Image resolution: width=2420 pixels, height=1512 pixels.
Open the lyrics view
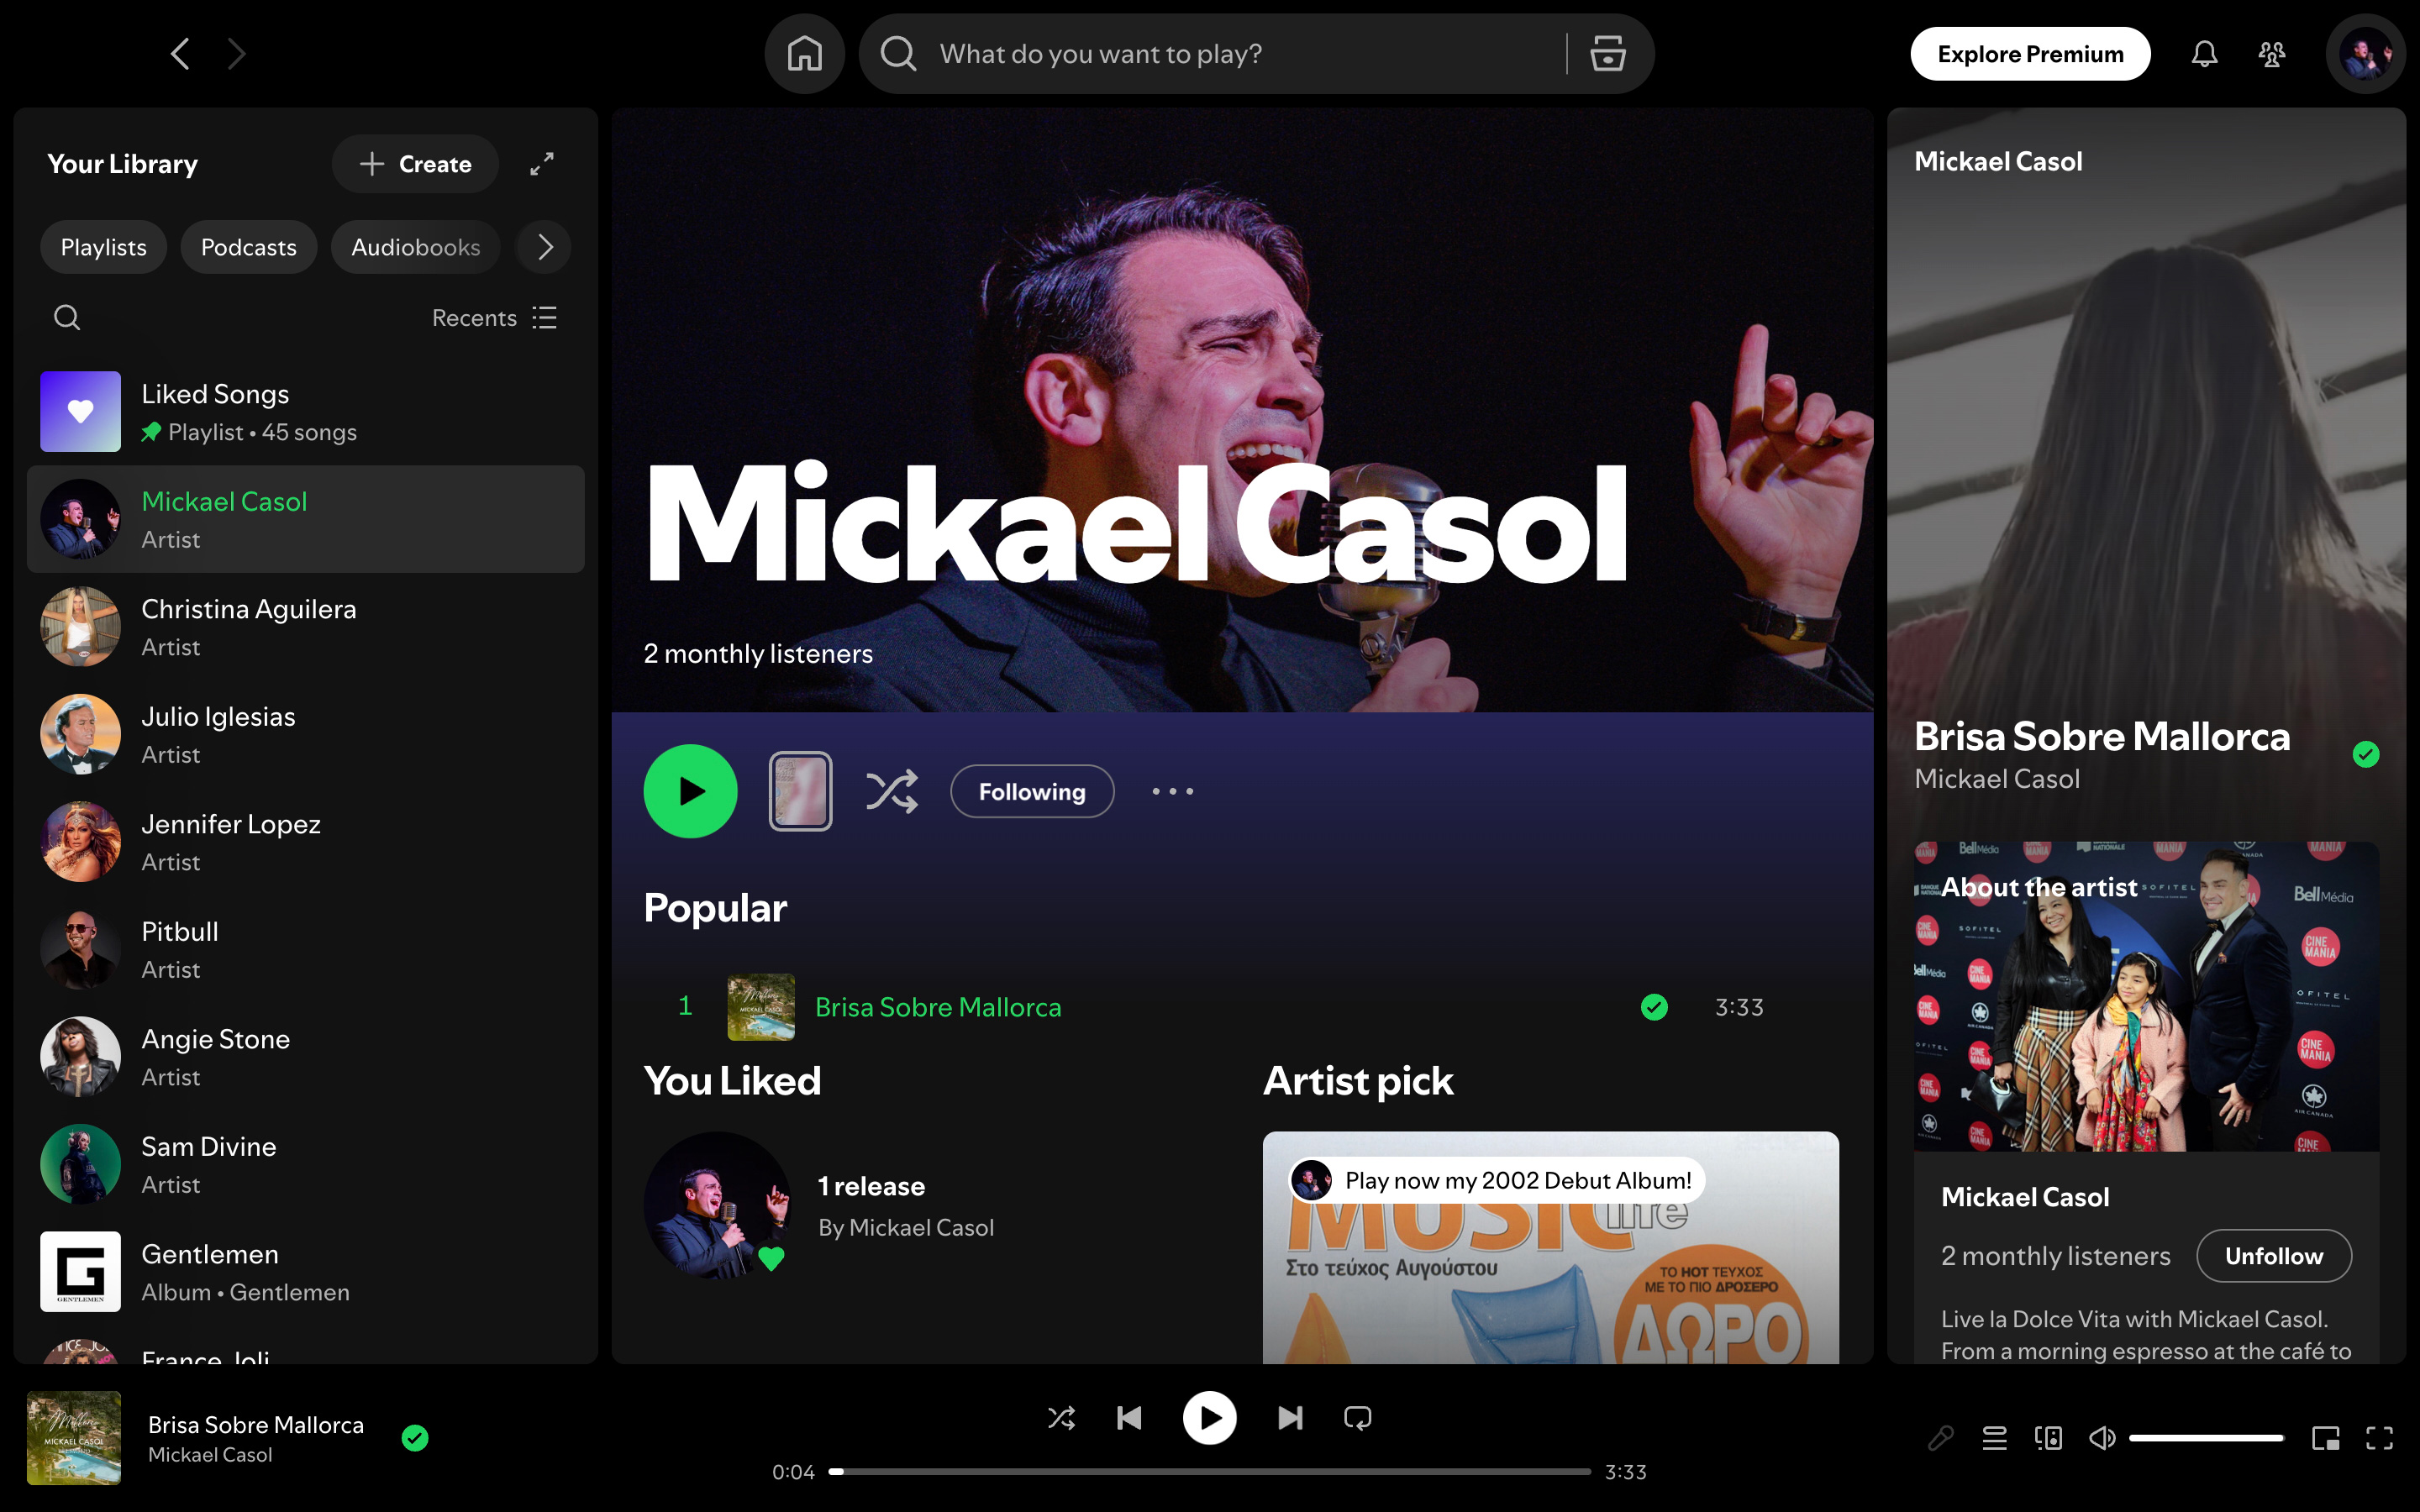click(x=1940, y=1438)
